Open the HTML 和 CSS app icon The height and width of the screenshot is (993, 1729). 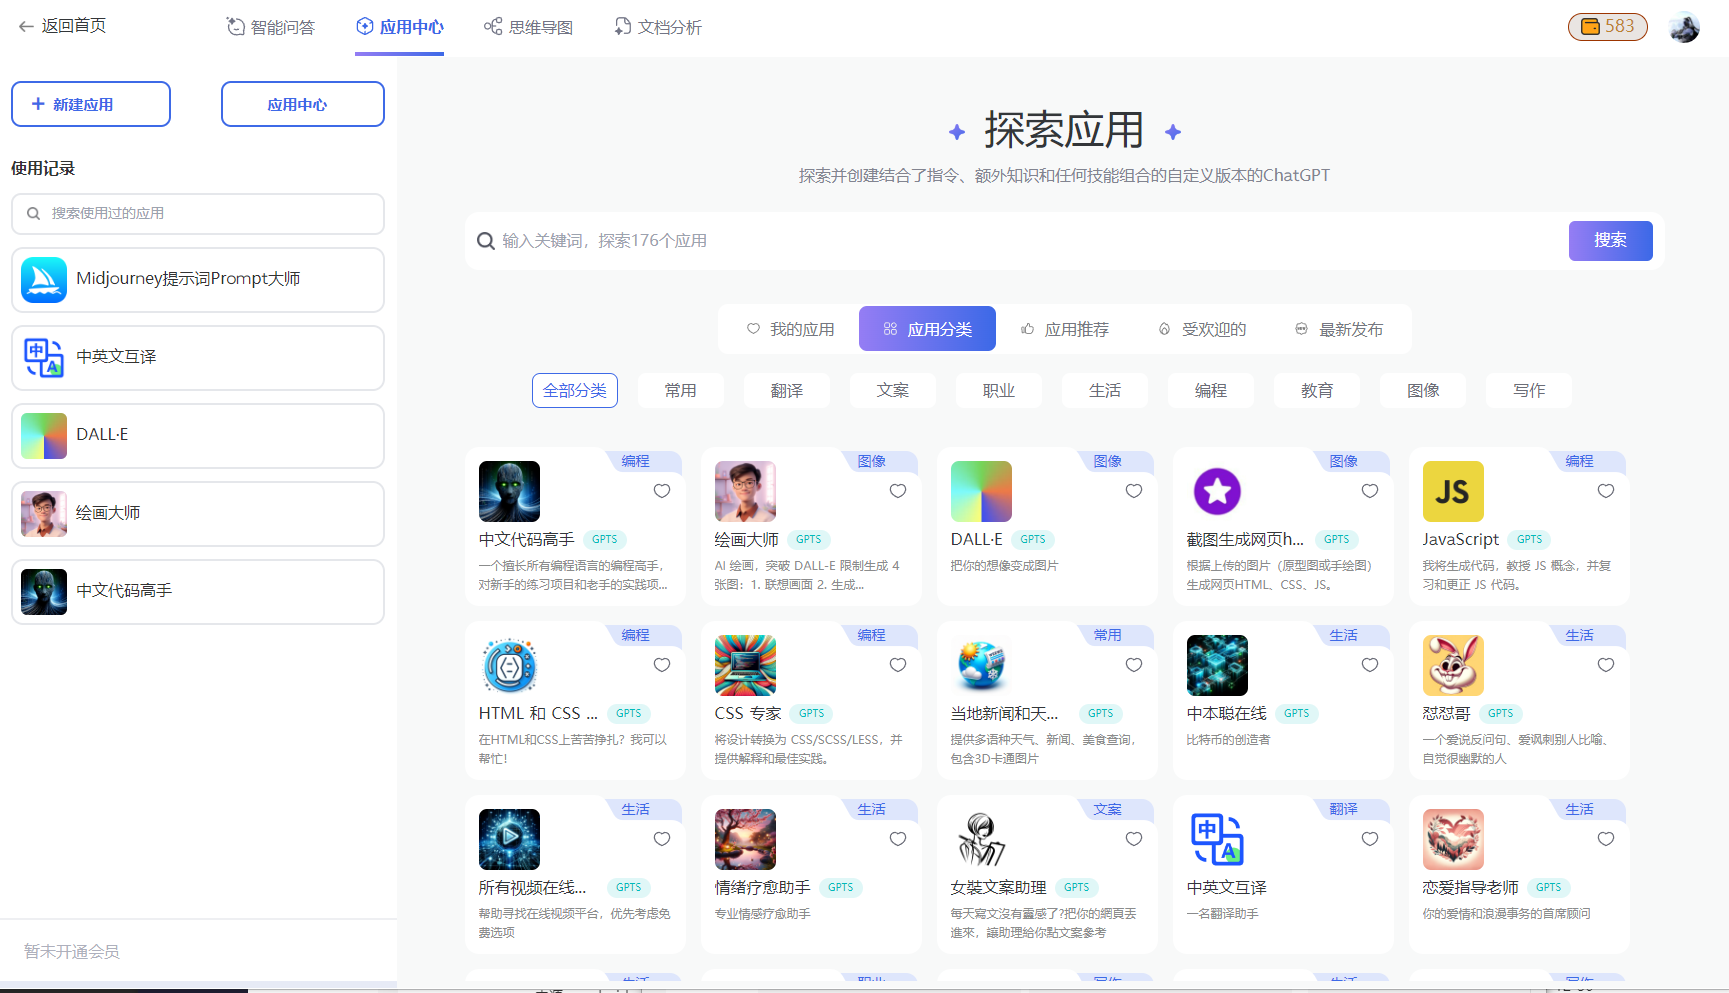tap(509, 665)
